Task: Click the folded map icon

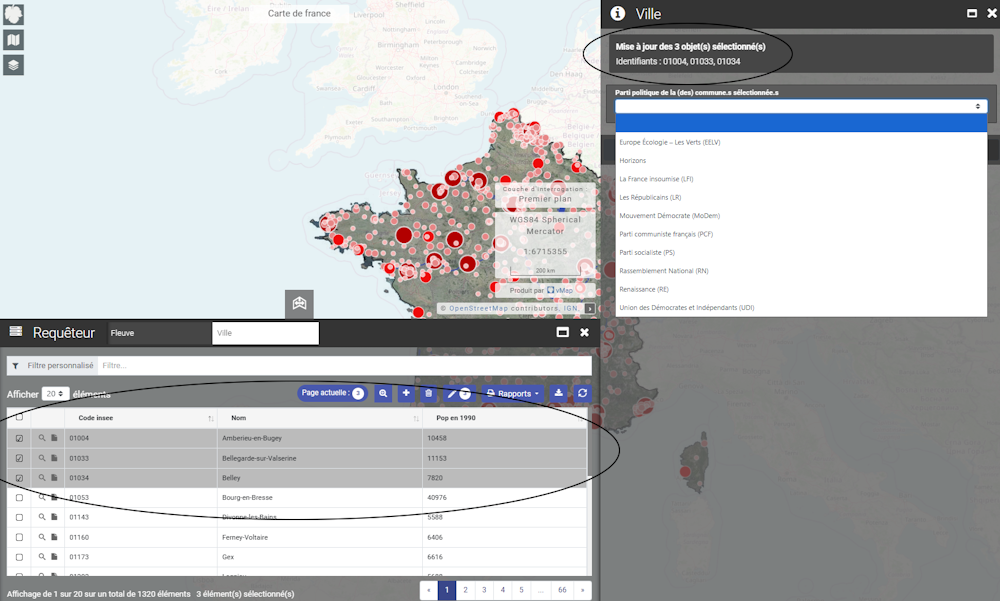Action: [14, 40]
